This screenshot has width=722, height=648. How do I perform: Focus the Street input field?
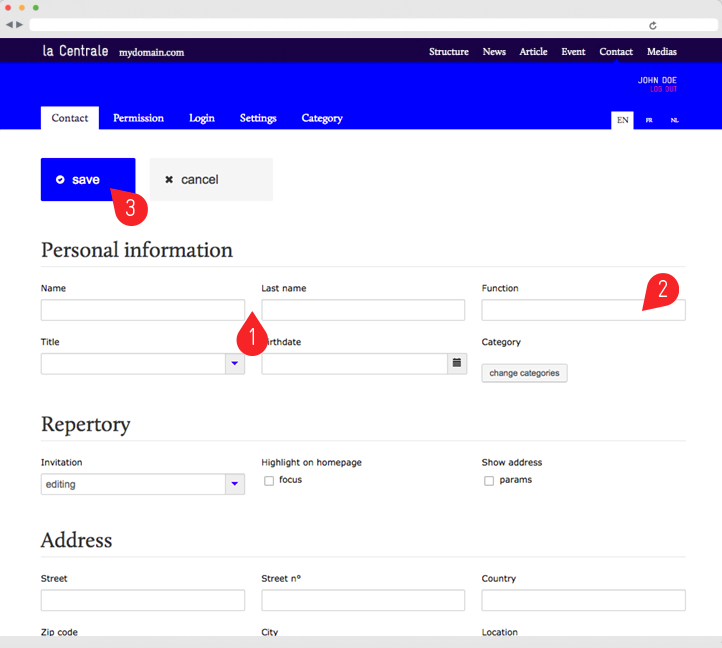pyautogui.click(x=143, y=600)
